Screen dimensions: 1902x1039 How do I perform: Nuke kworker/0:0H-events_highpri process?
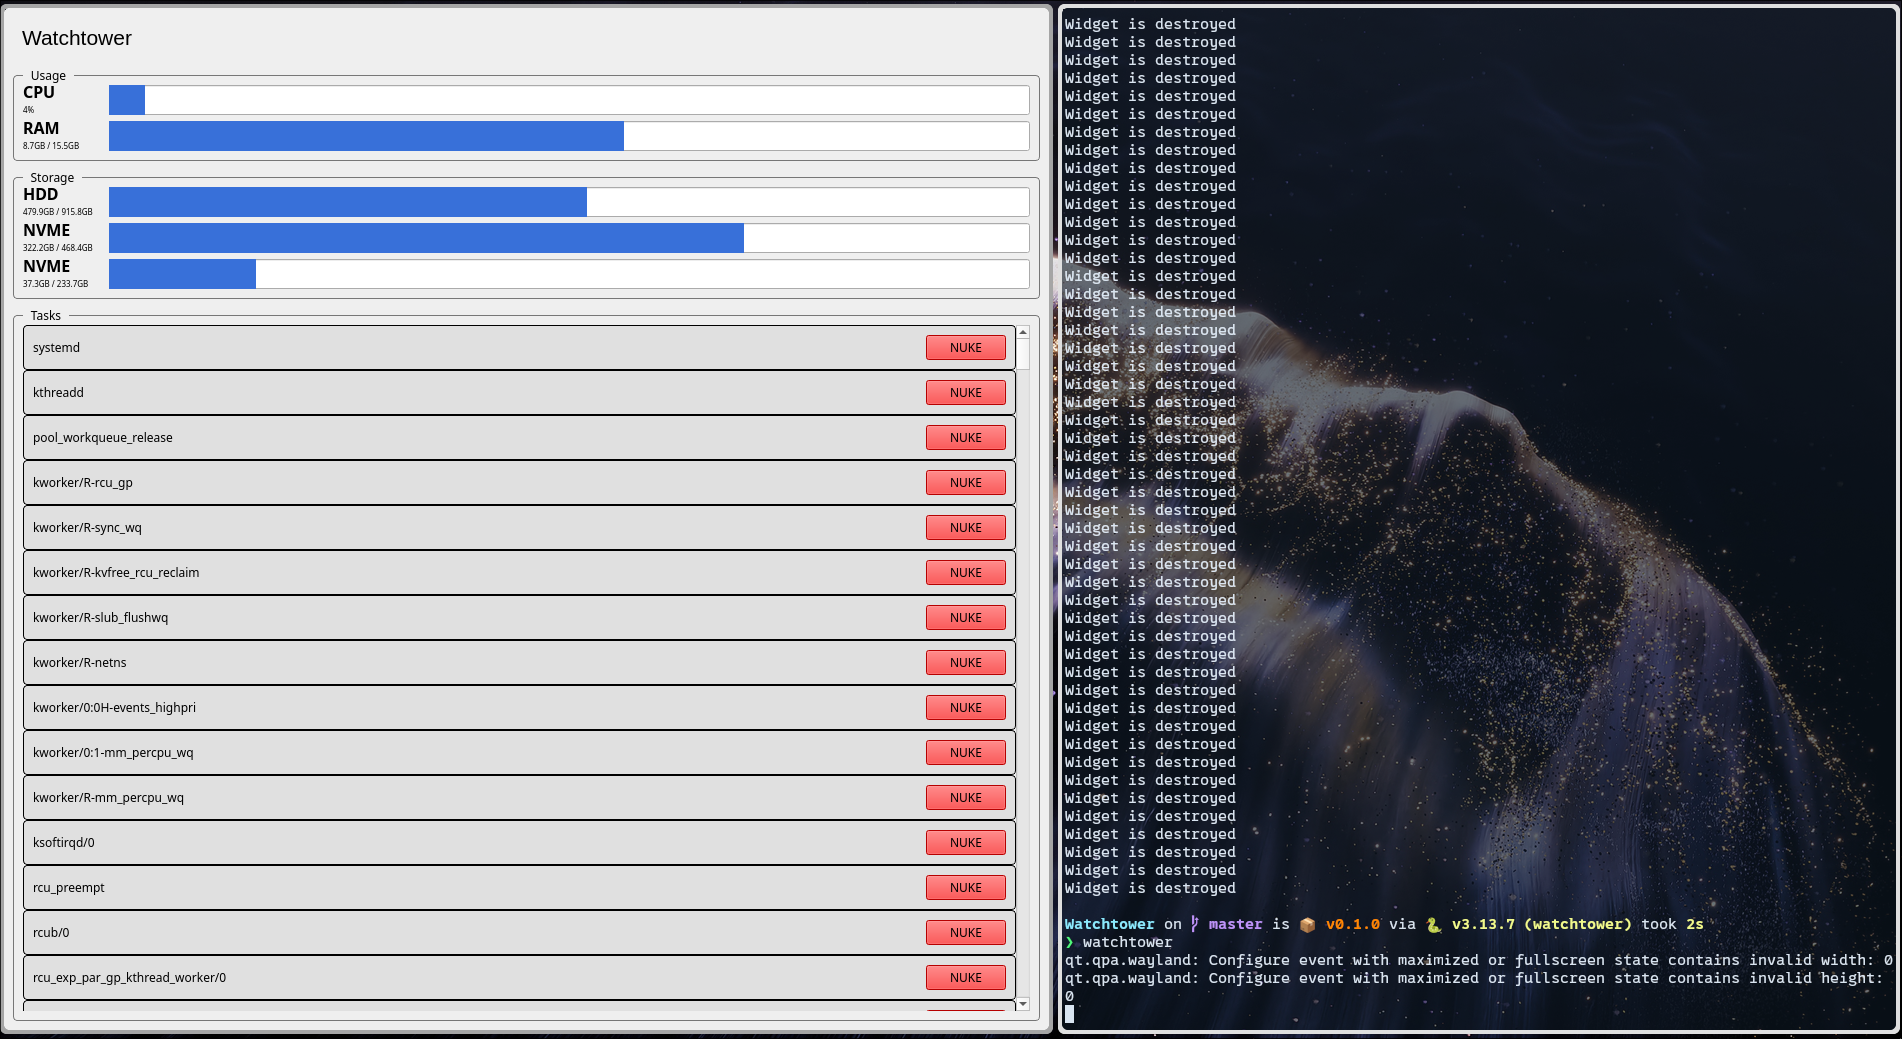tap(965, 708)
